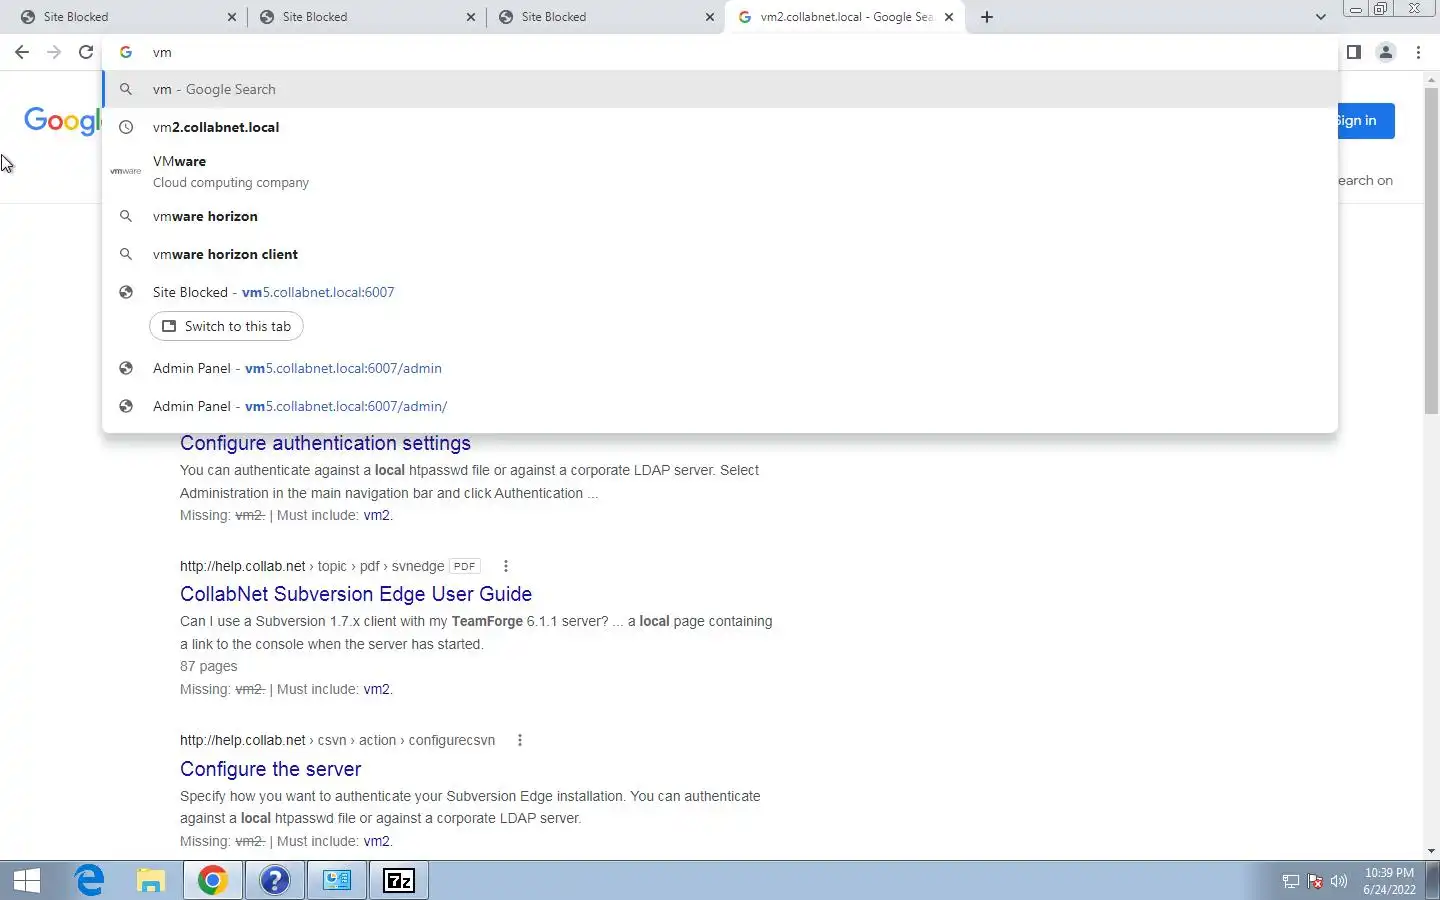Launch Internet Explorer from taskbar
This screenshot has height=900, width=1440.
90,880
